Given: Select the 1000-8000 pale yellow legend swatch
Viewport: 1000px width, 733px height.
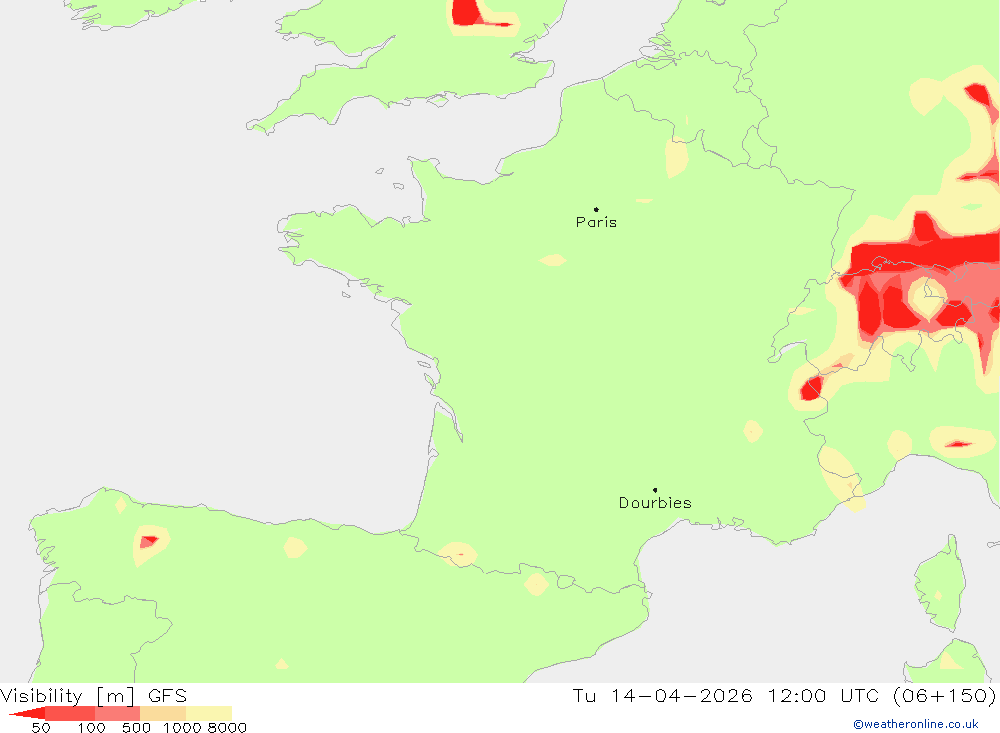Looking at the screenshot, I should tap(209, 713).
